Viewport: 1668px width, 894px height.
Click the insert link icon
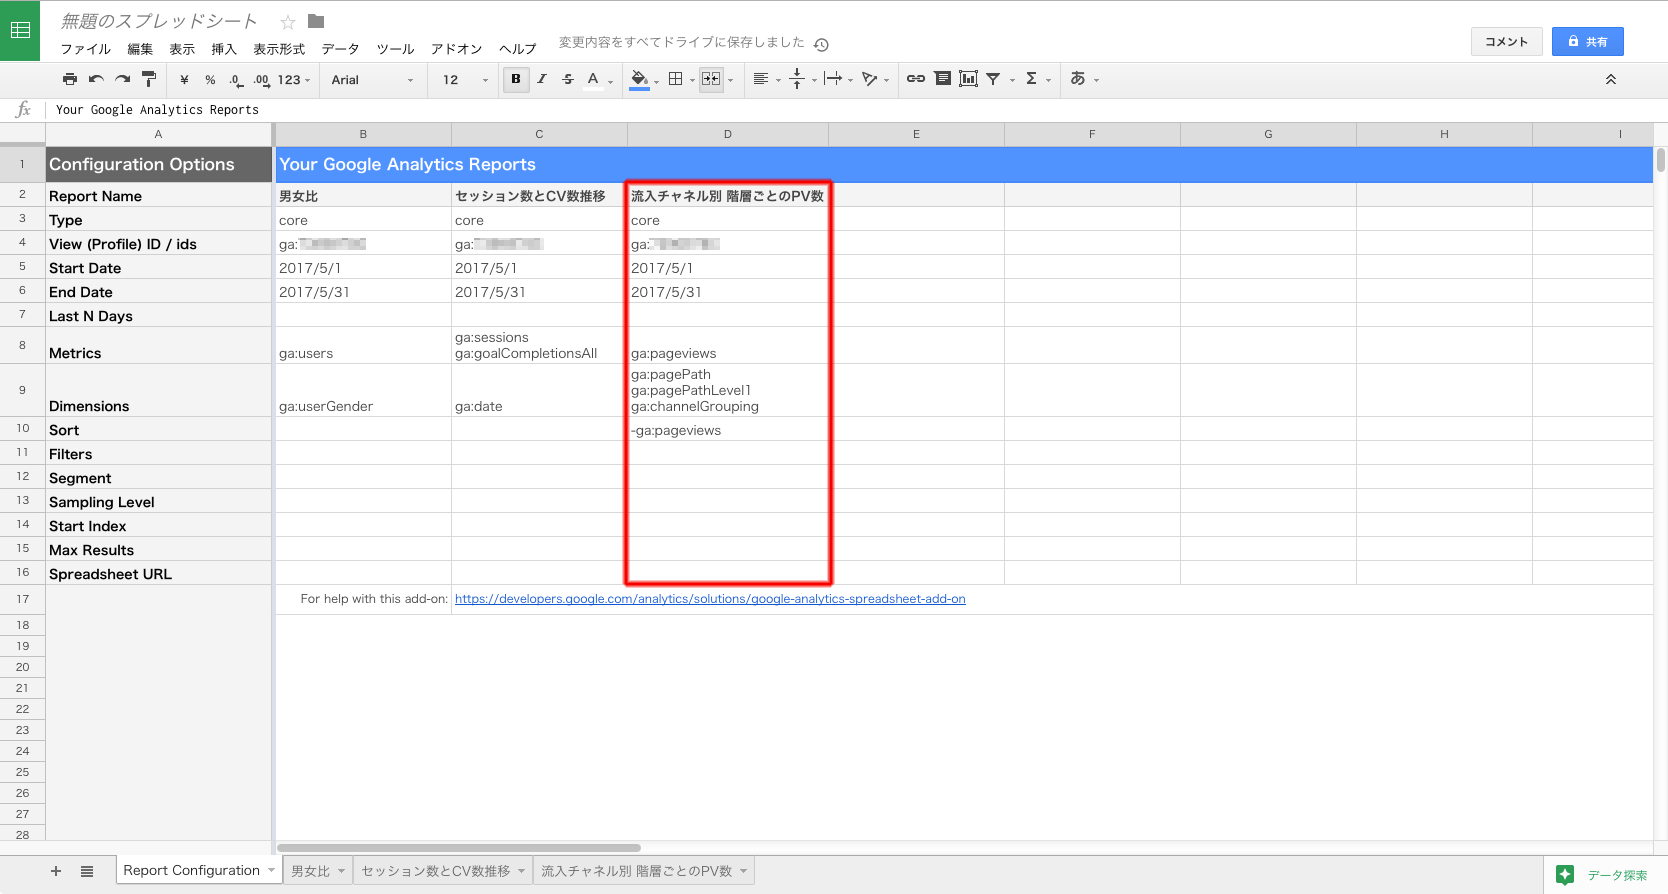916,79
